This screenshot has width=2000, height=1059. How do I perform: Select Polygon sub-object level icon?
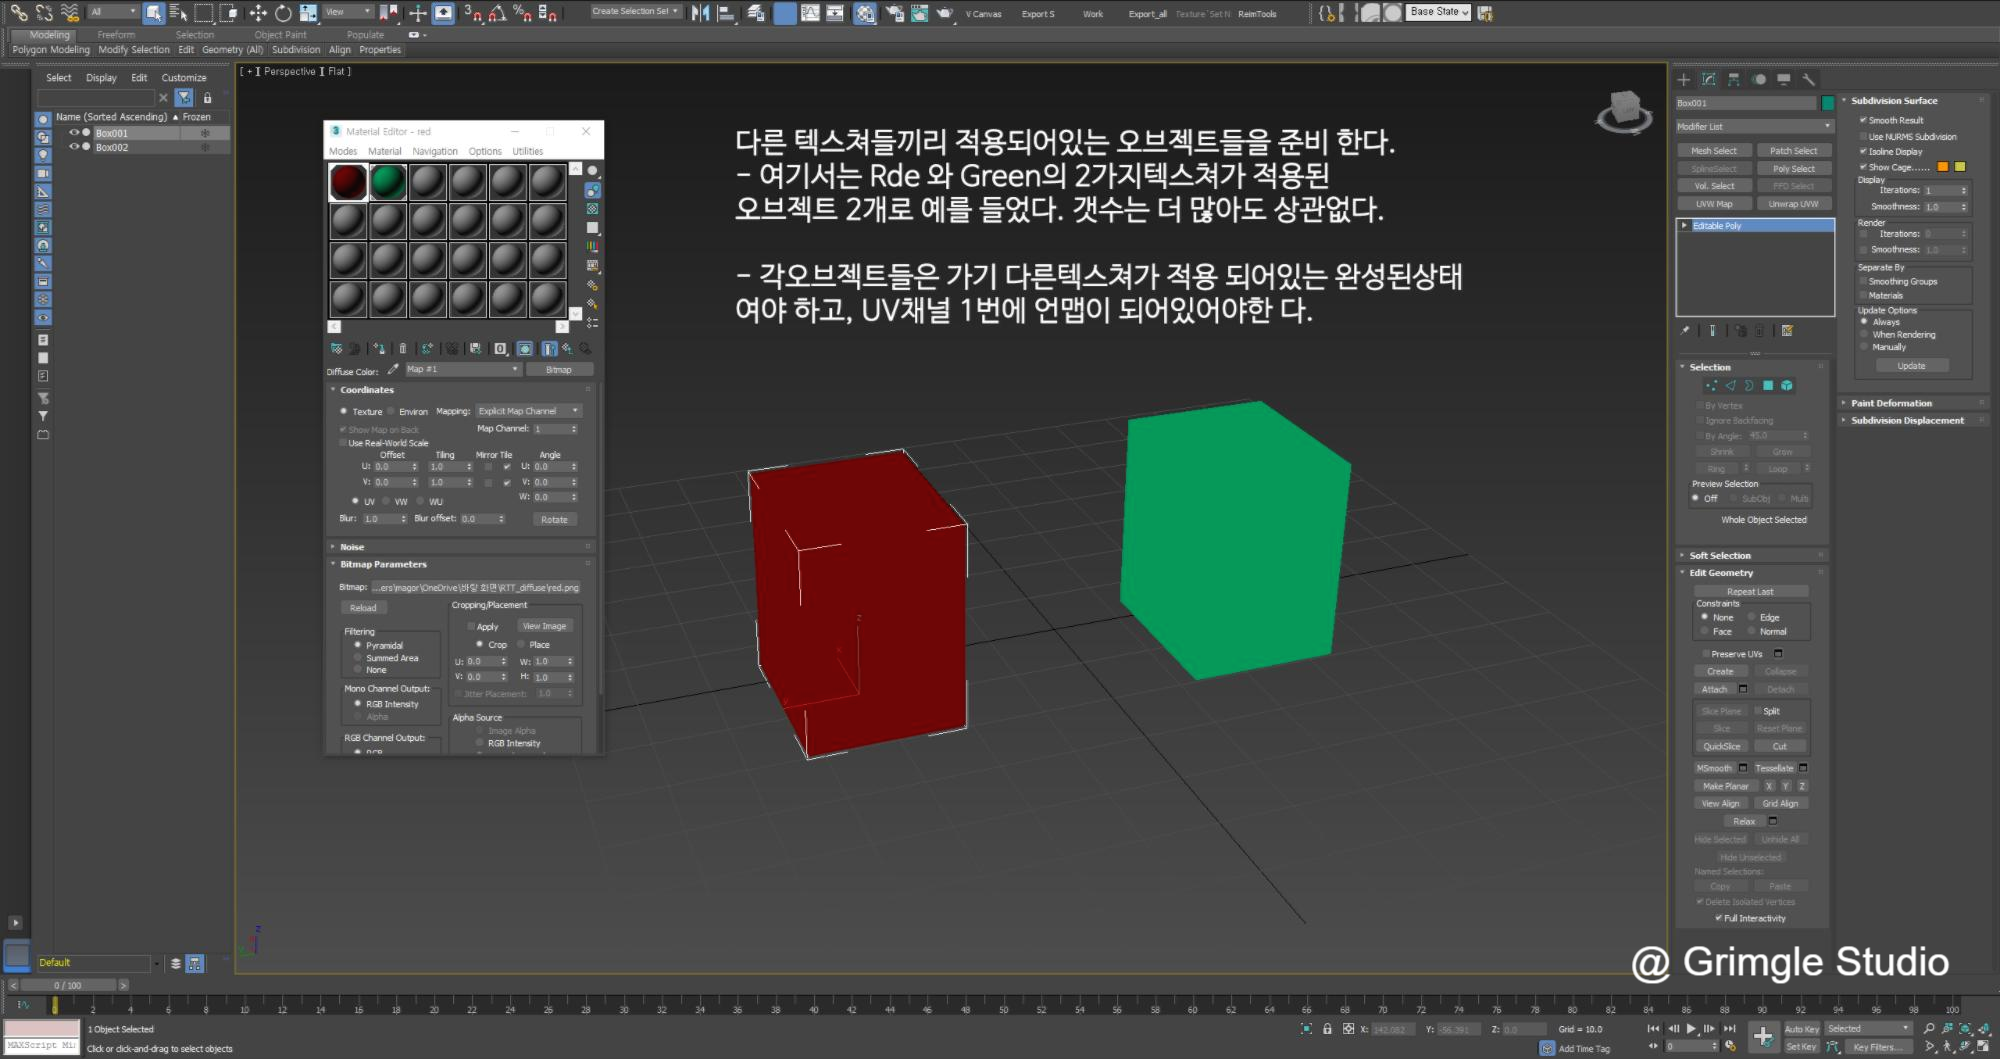click(1768, 385)
